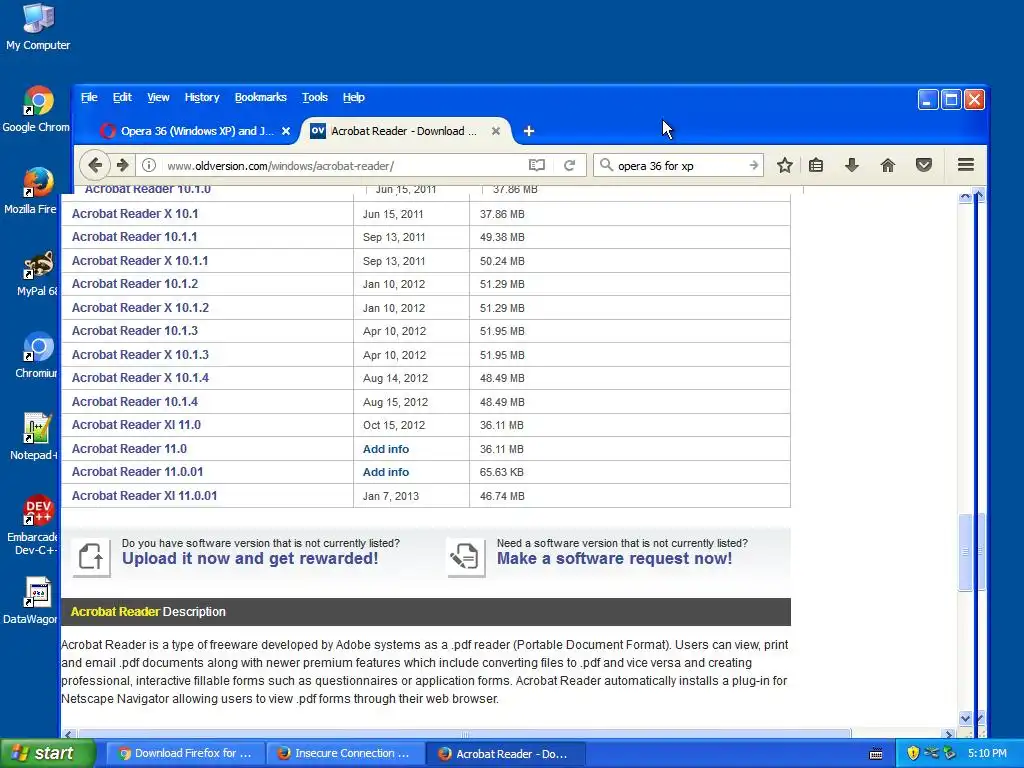1024x768 pixels.
Task: Close the Acrobat Reader tab
Action: (x=496, y=131)
